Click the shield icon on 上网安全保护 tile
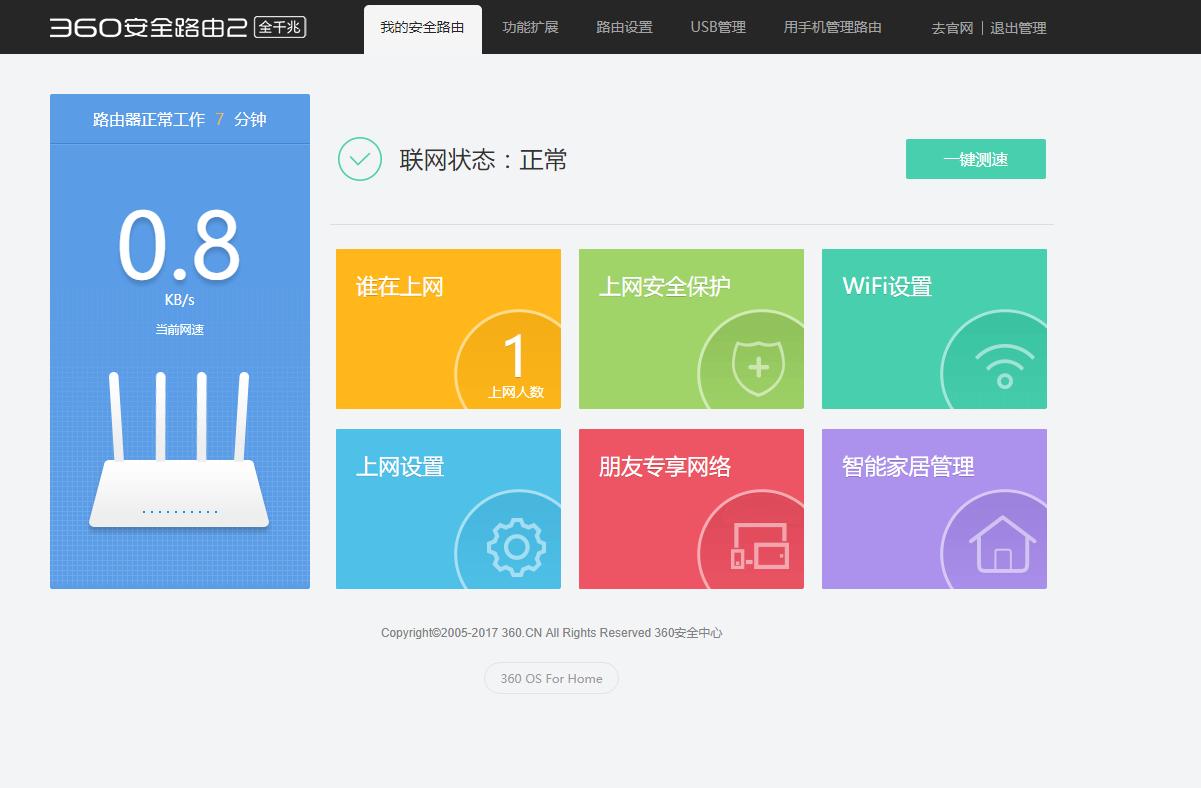Image resolution: width=1201 pixels, height=788 pixels. point(757,369)
